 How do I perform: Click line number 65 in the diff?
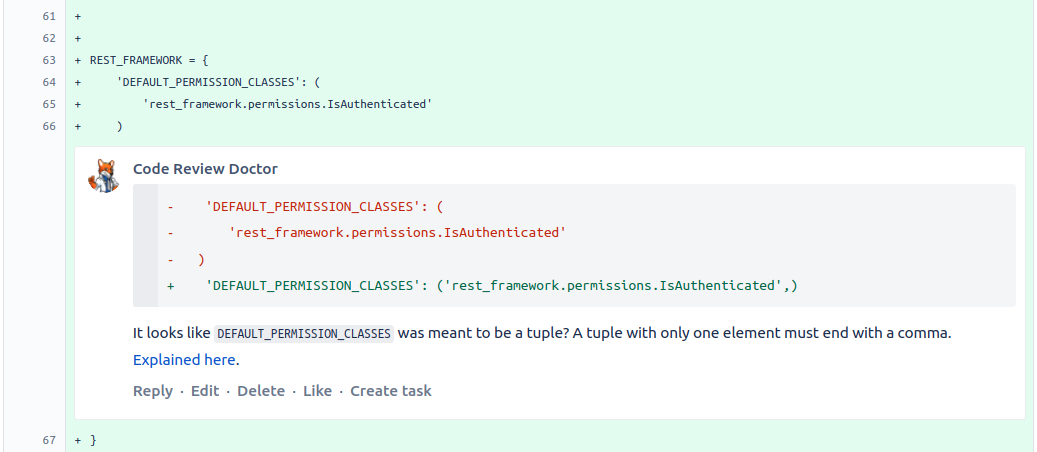[48, 104]
